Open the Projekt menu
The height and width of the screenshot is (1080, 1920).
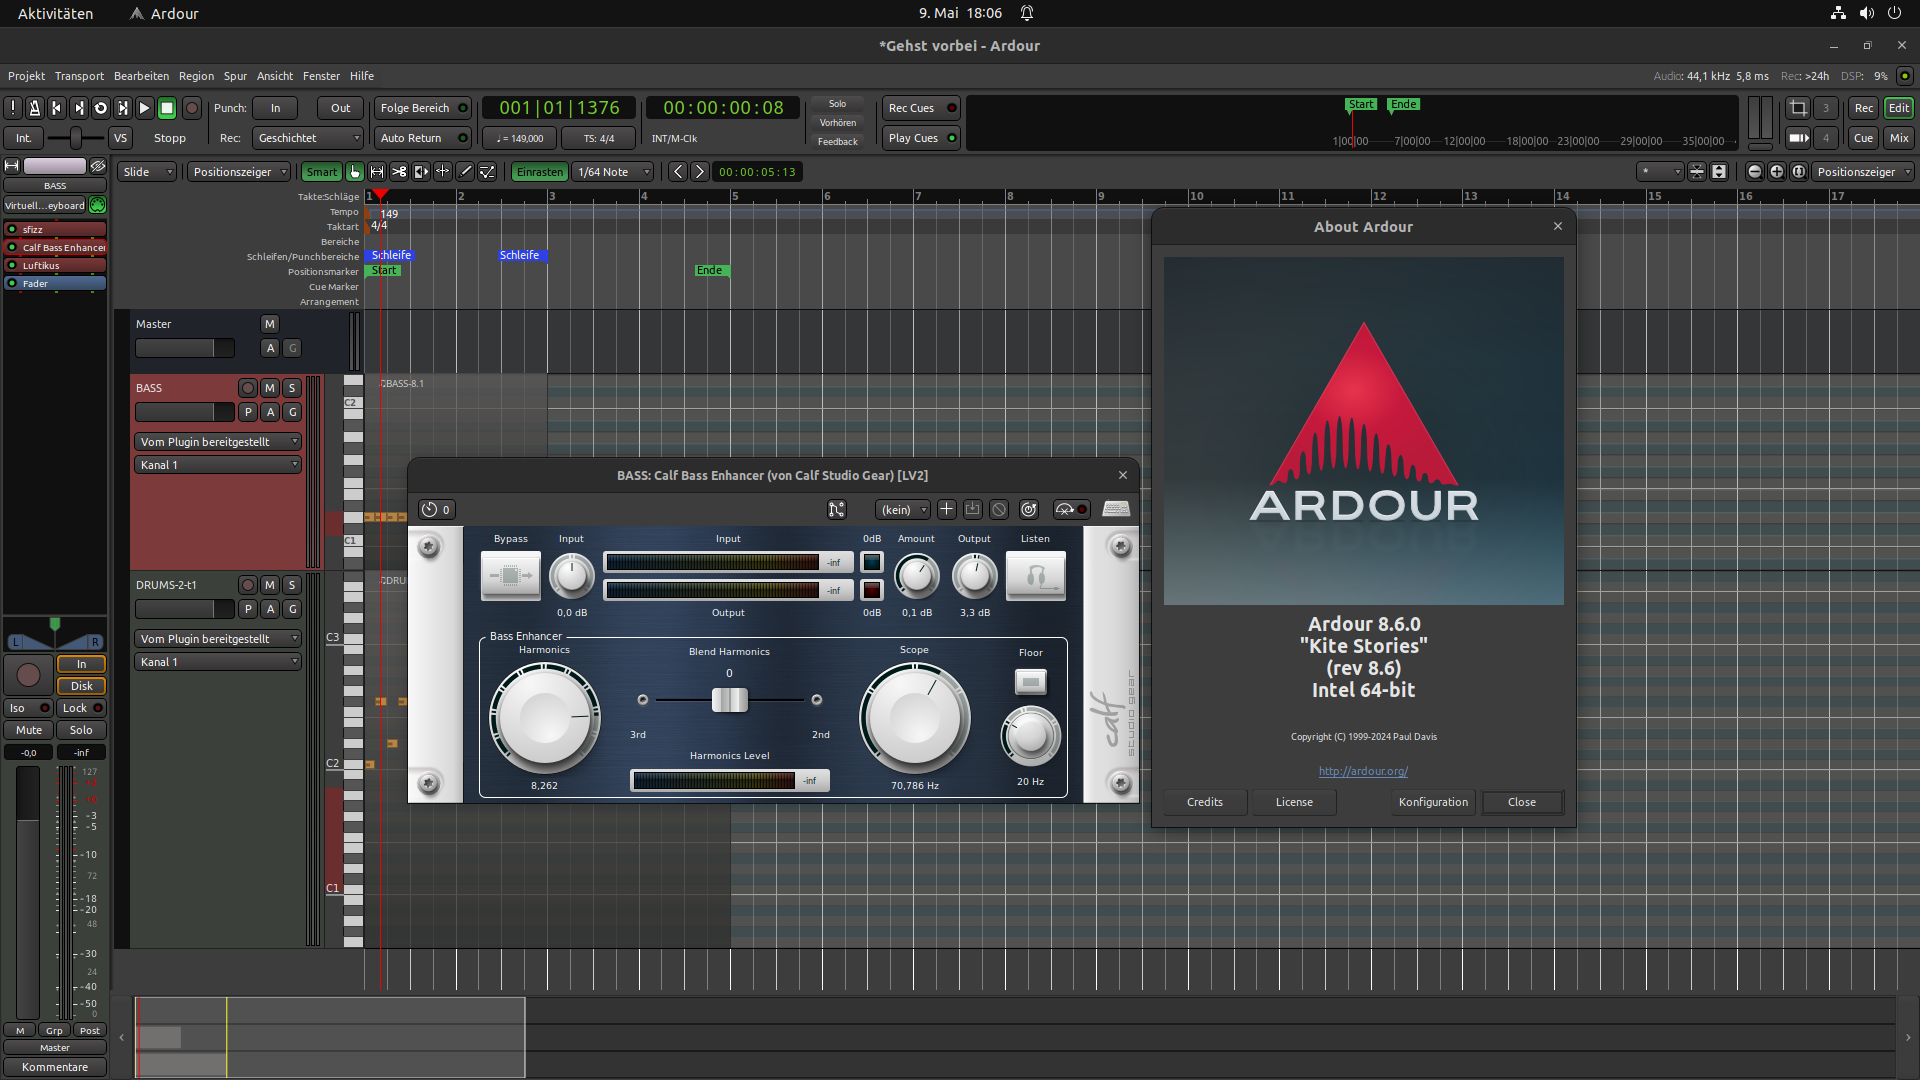pos(26,76)
